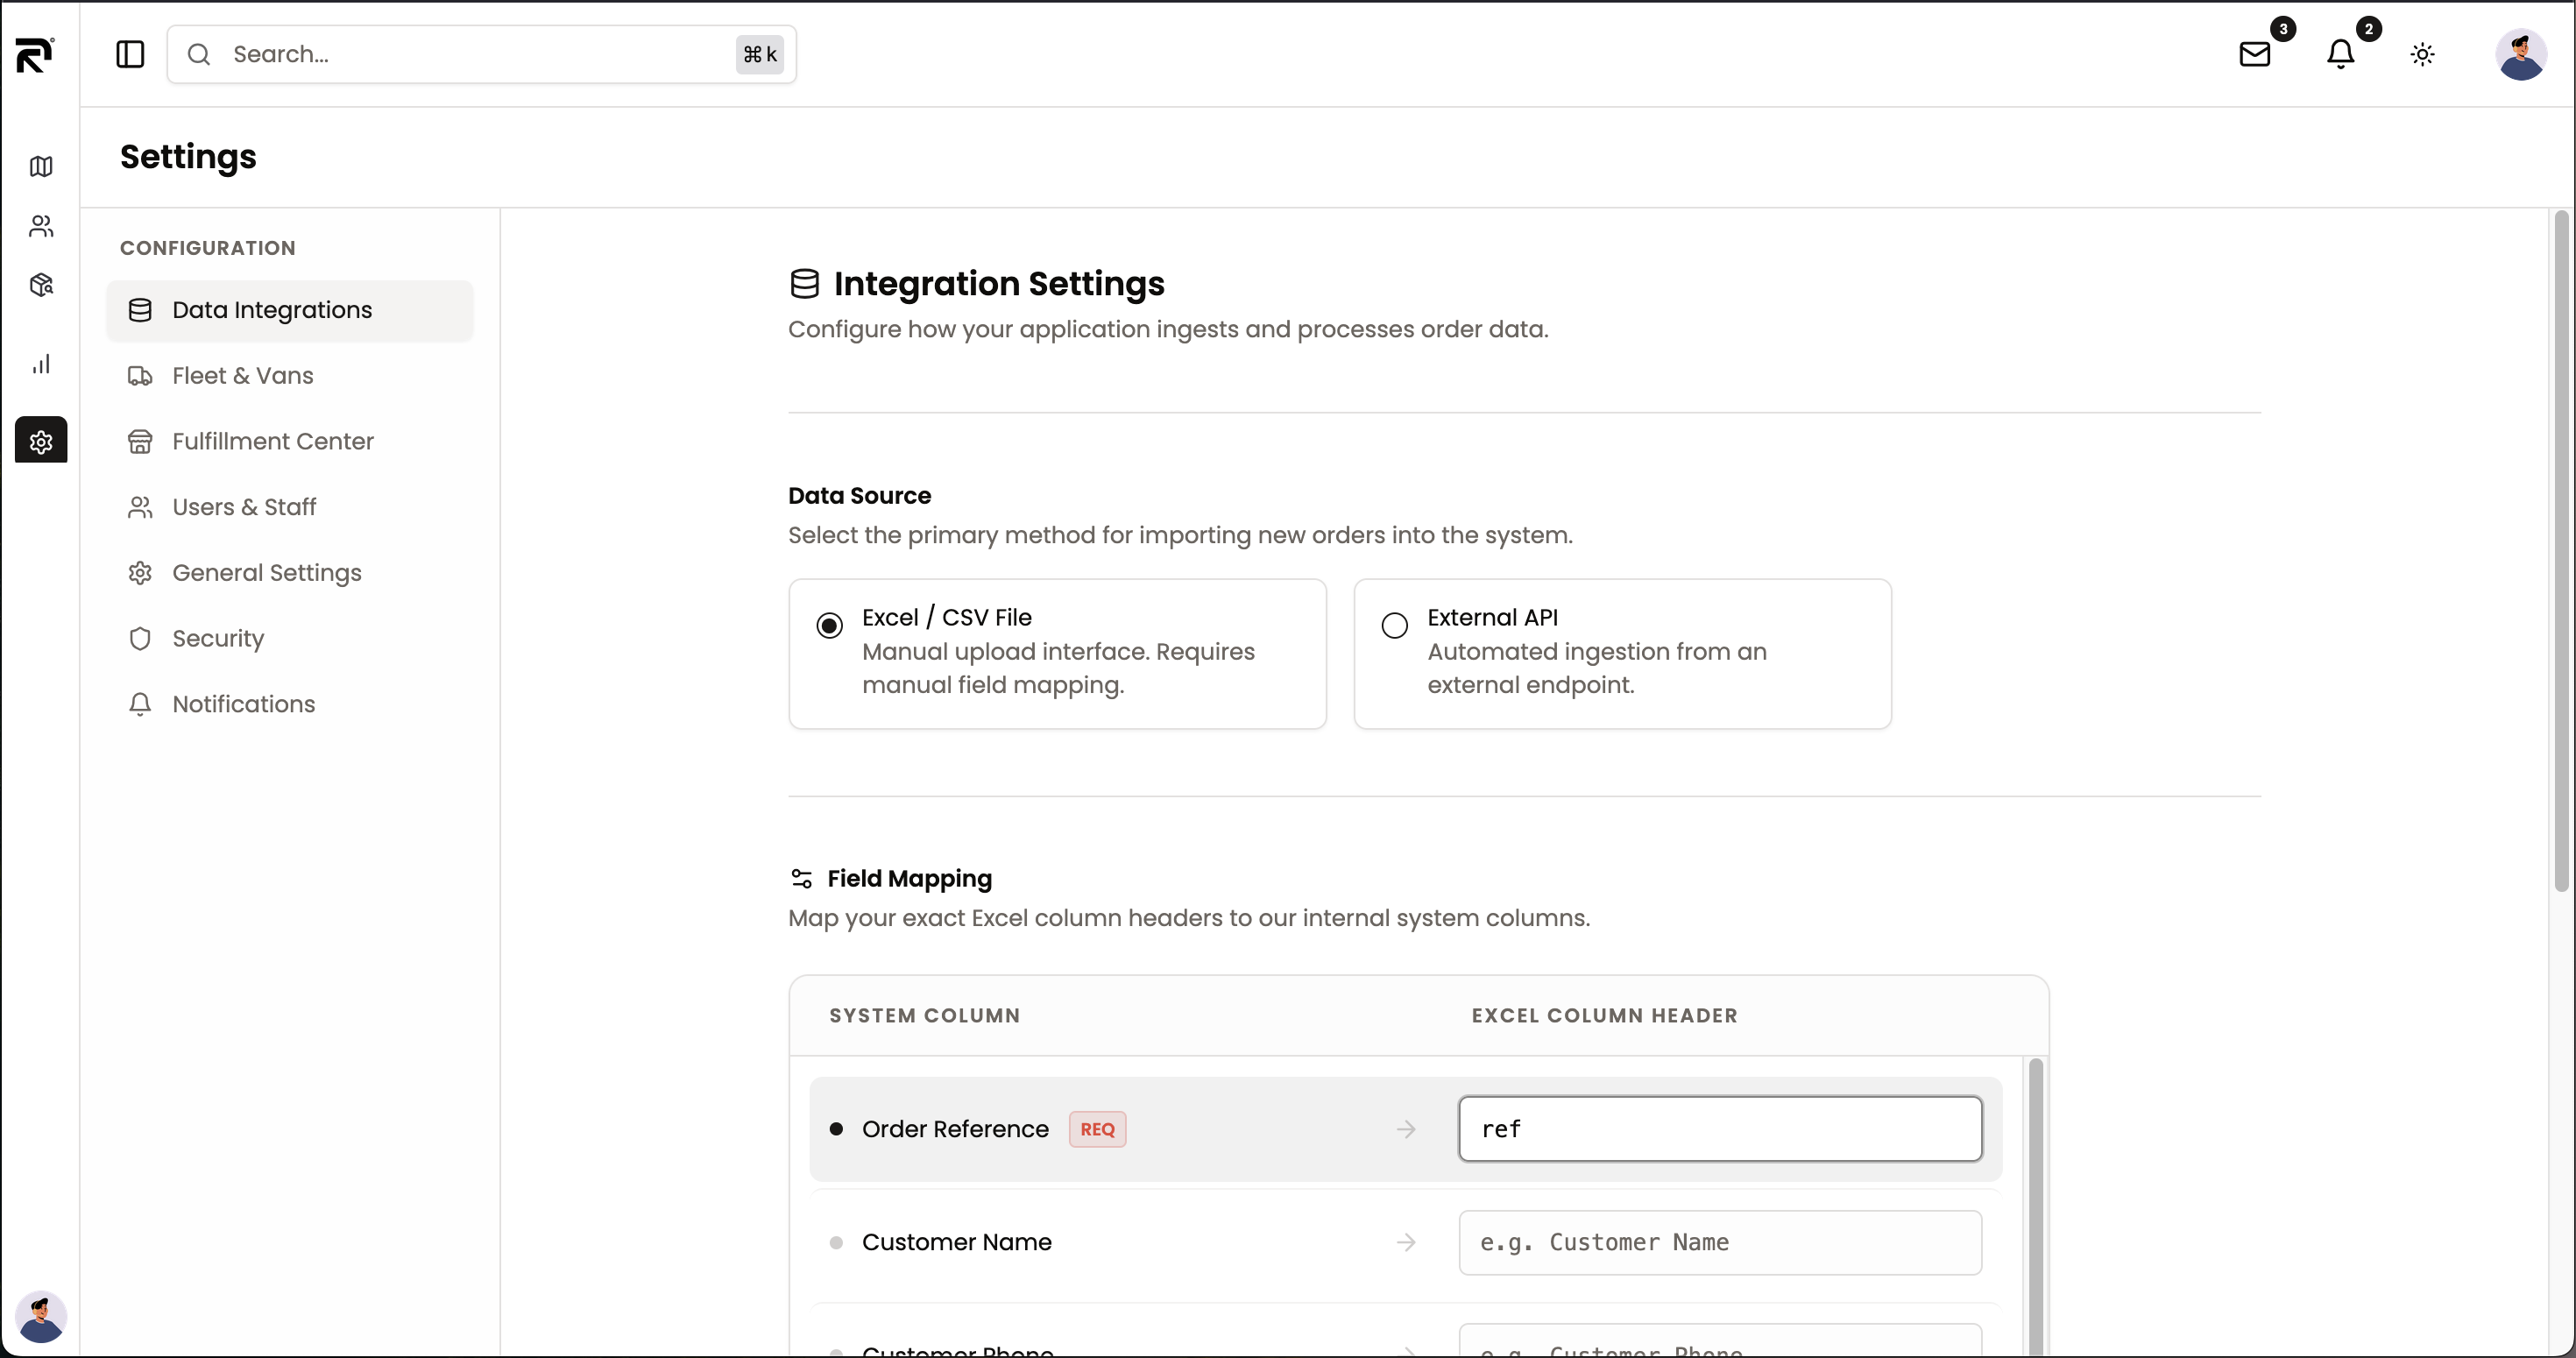Click the Customer Name label
This screenshot has width=2576, height=1358.
click(x=956, y=1242)
